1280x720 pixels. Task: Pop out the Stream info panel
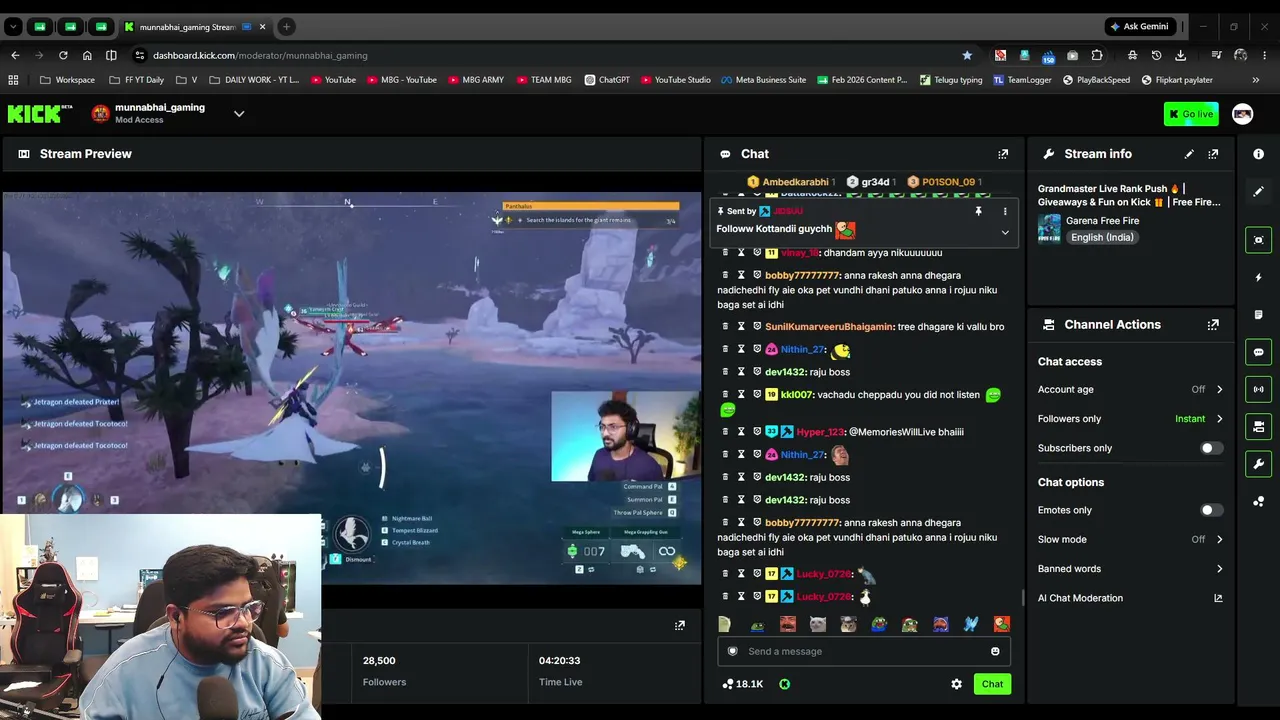1213,154
